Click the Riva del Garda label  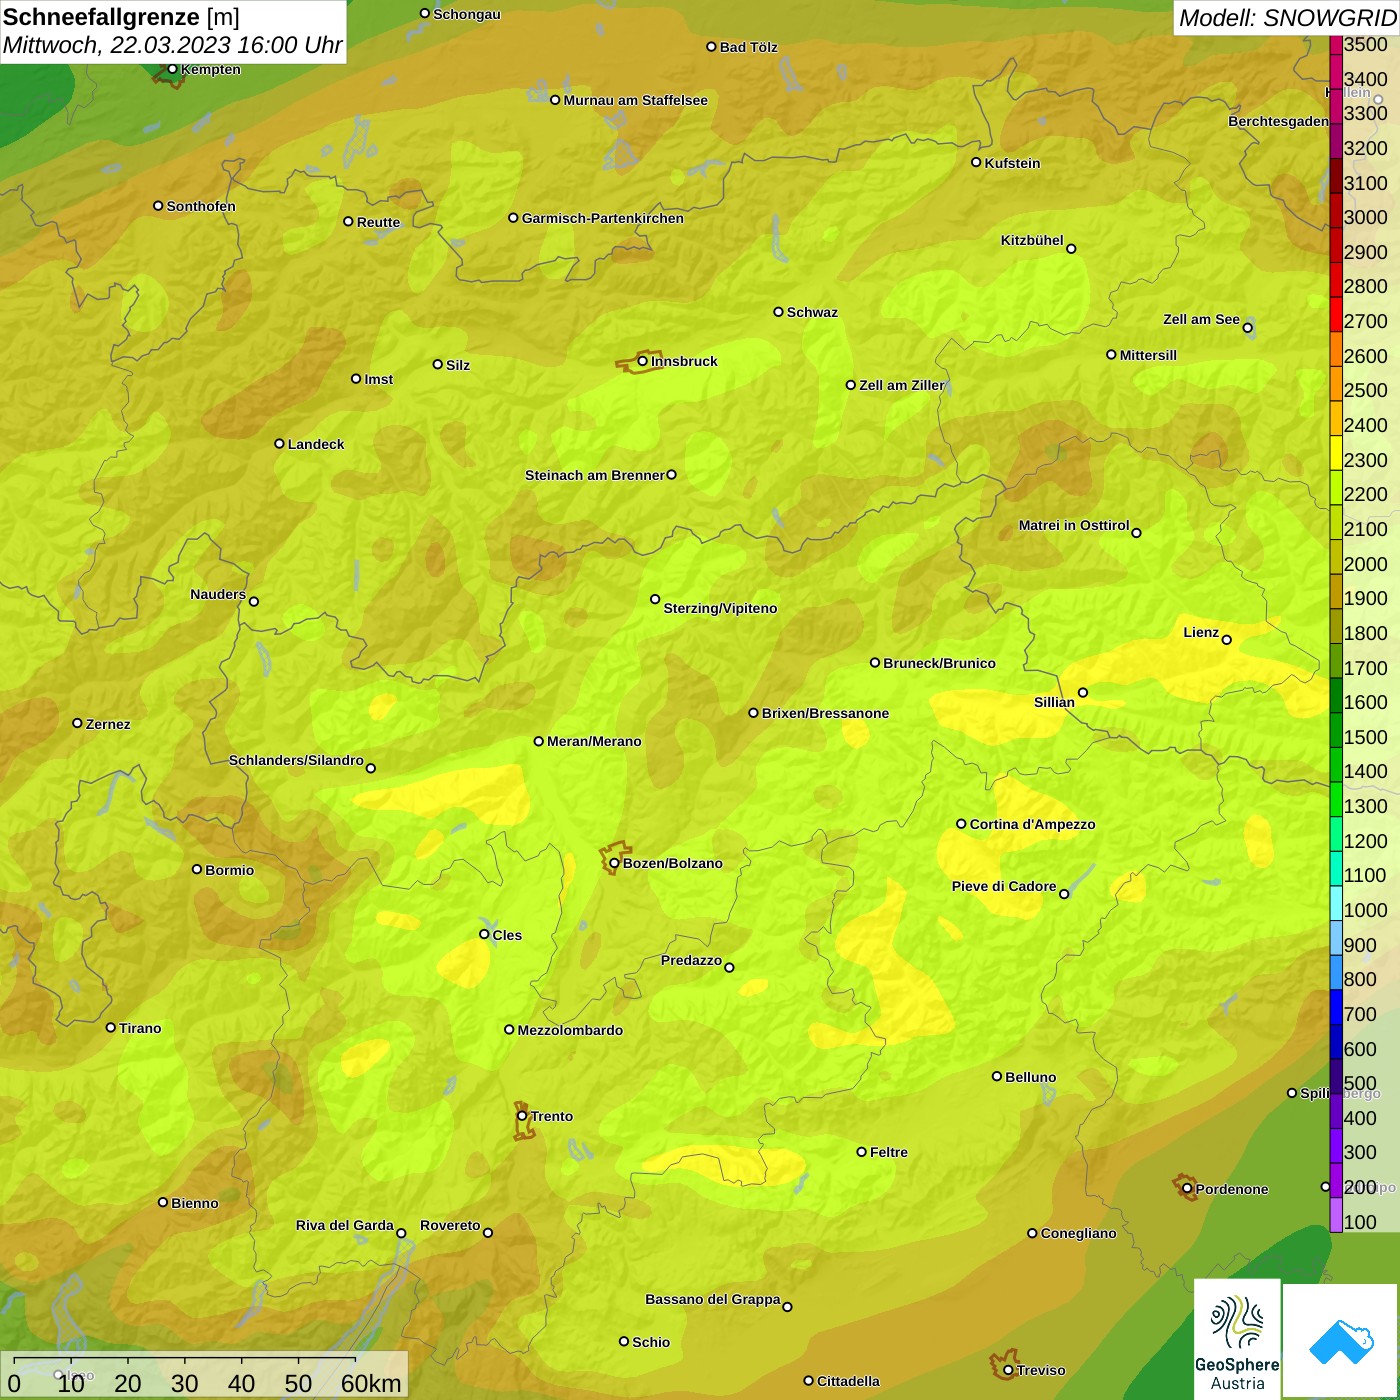click(345, 1225)
